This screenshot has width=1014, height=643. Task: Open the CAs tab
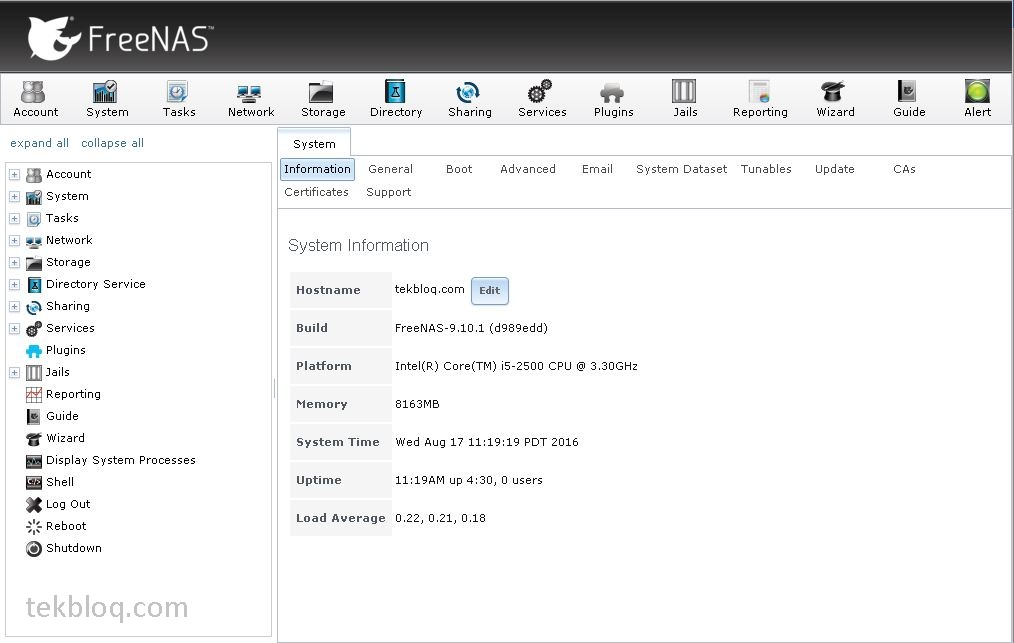pos(904,169)
